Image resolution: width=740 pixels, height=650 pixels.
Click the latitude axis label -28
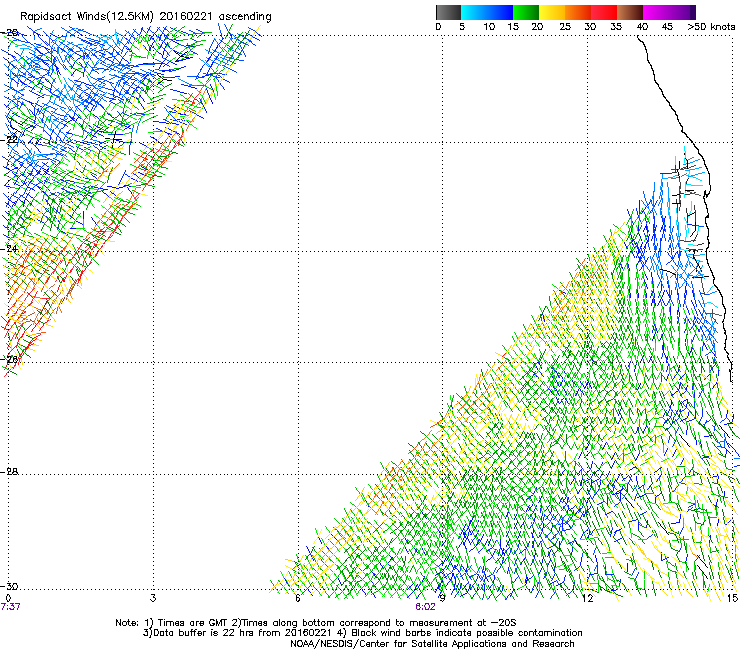click(x=9, y=472)
